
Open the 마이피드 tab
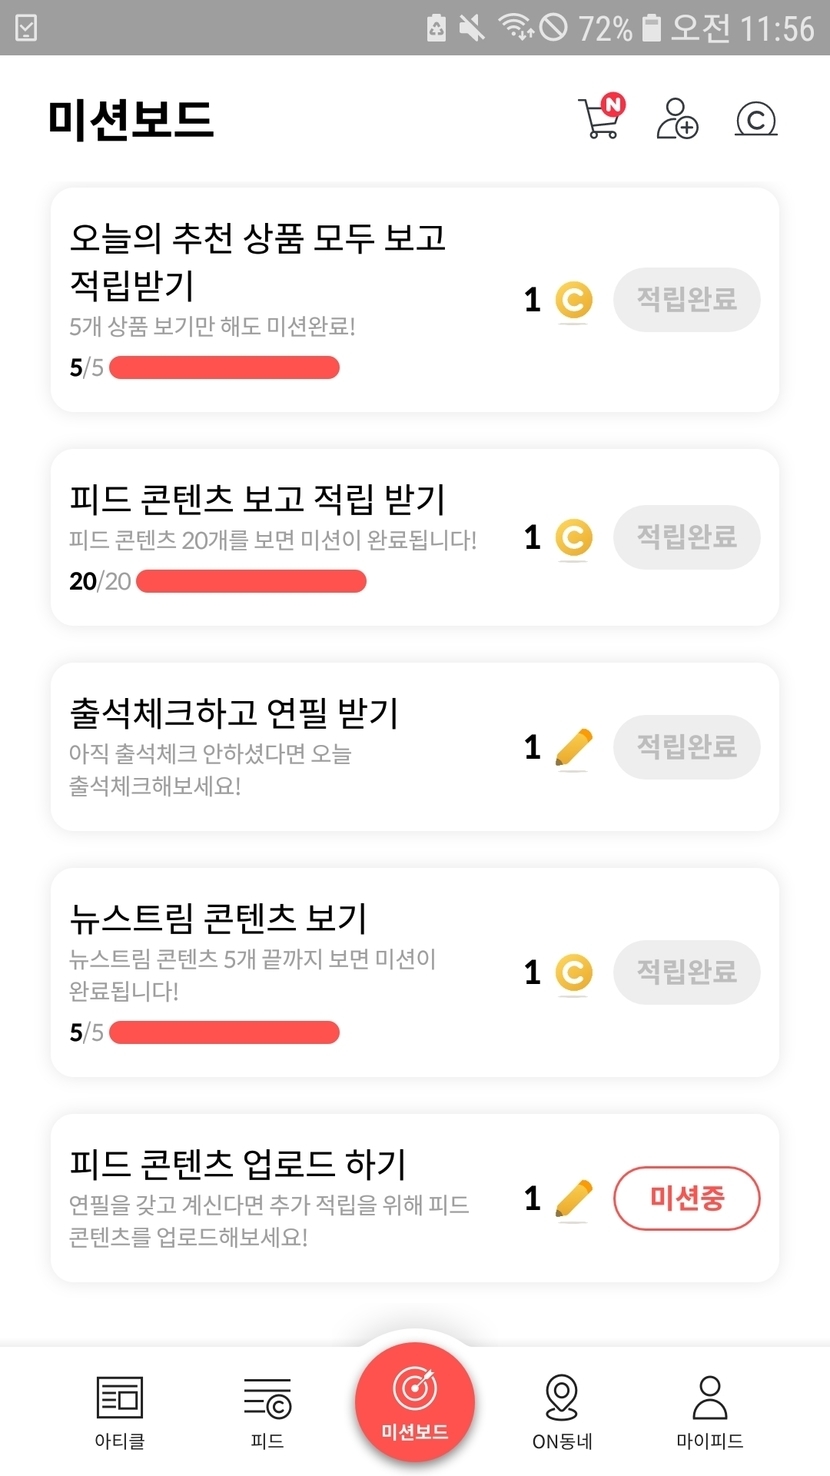pos(710,1411)
